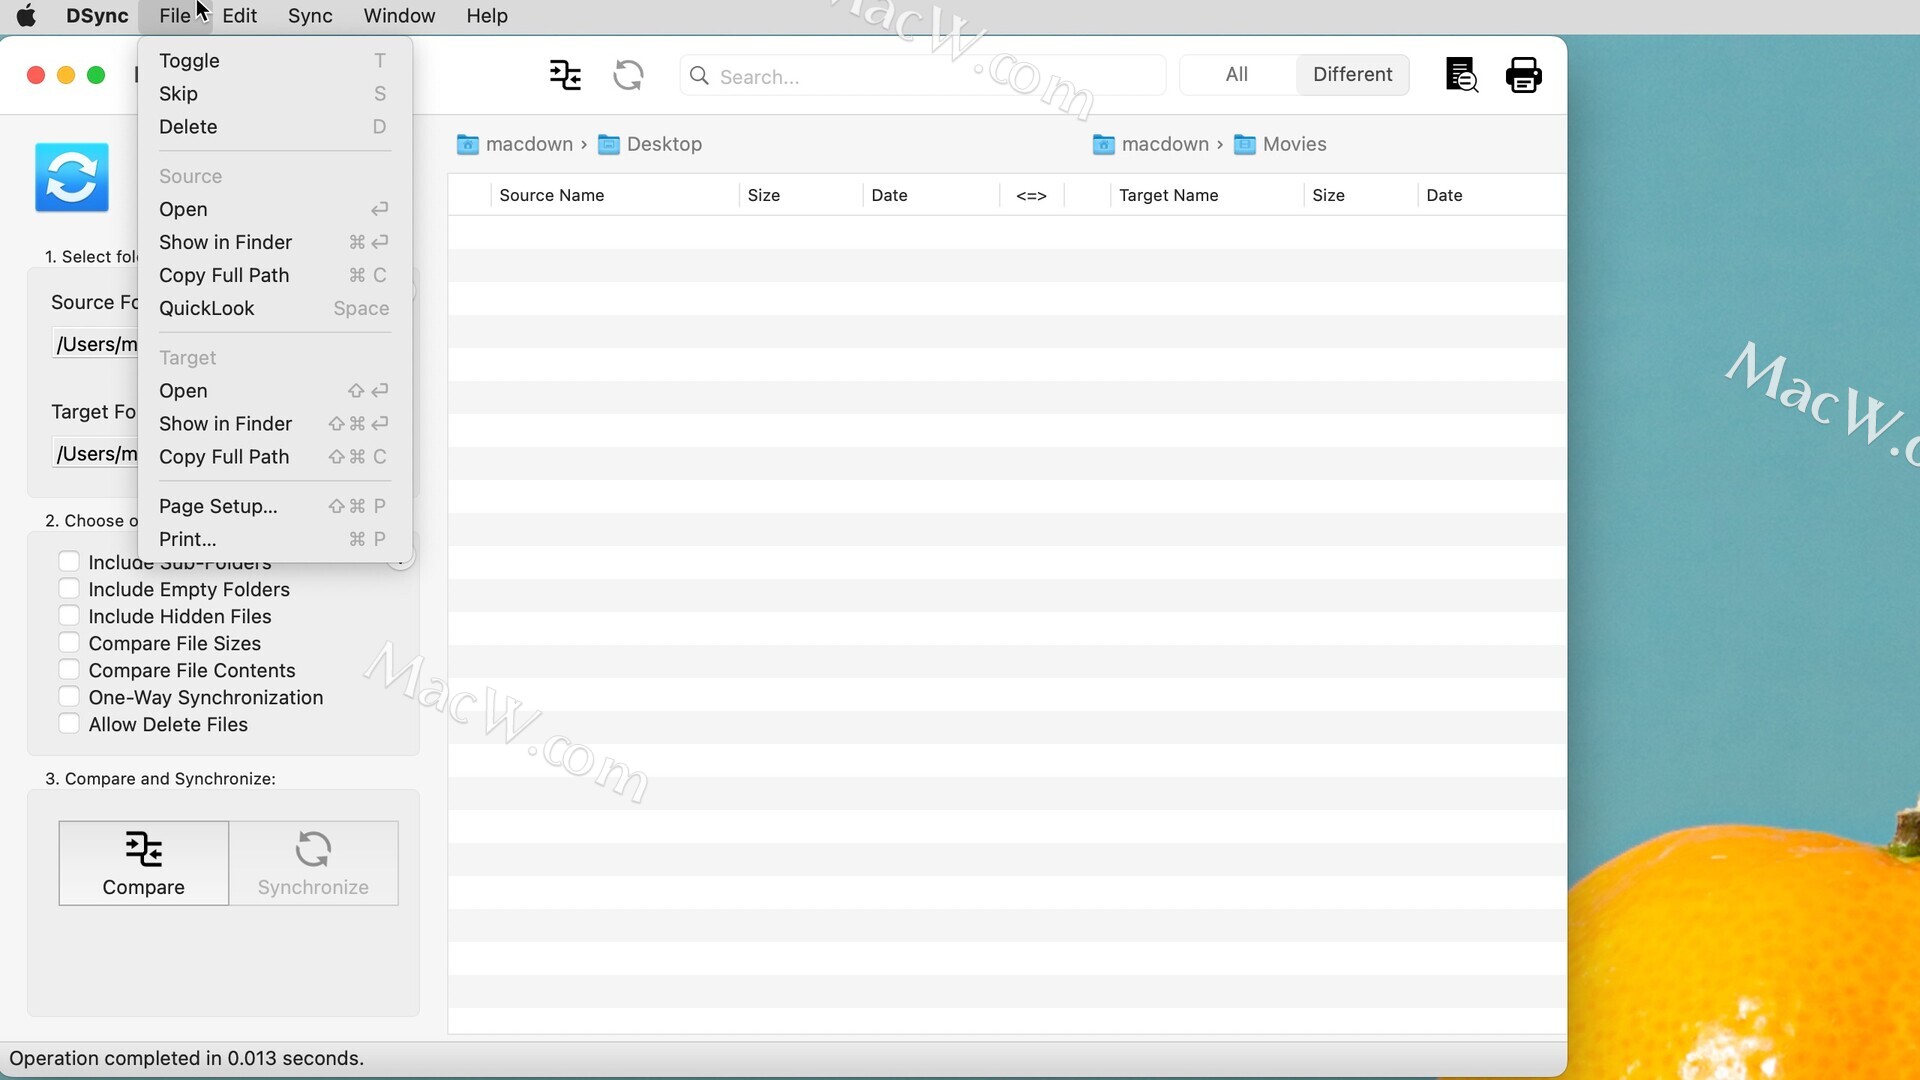This screenshot has width=1920, height=1080.
Task: Open the Help menu
Action: click(x=487, y=16)
